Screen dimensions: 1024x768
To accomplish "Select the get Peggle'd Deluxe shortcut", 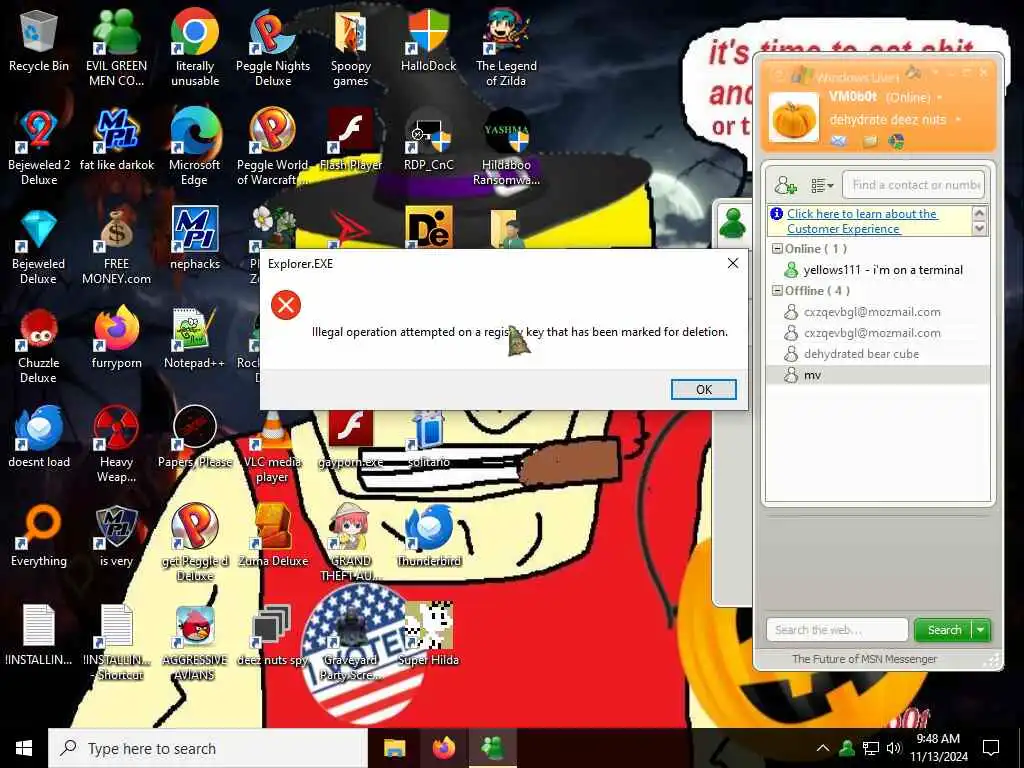I will coord(195,544).
